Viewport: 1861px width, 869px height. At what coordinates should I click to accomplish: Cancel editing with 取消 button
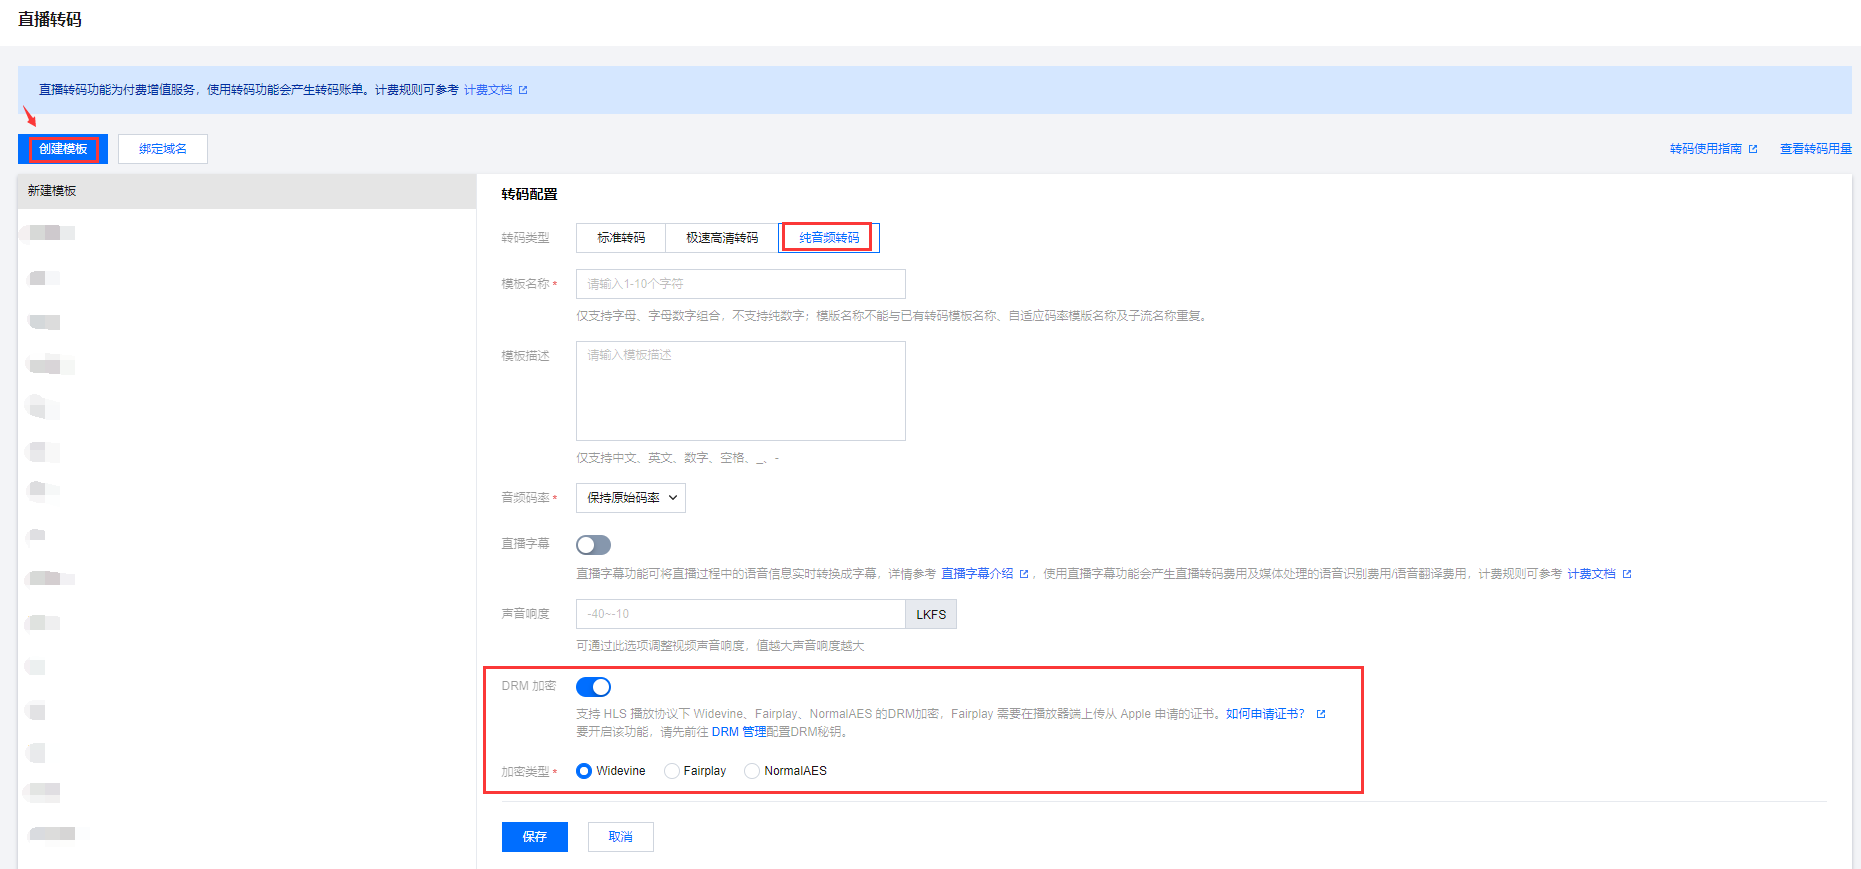621,837
